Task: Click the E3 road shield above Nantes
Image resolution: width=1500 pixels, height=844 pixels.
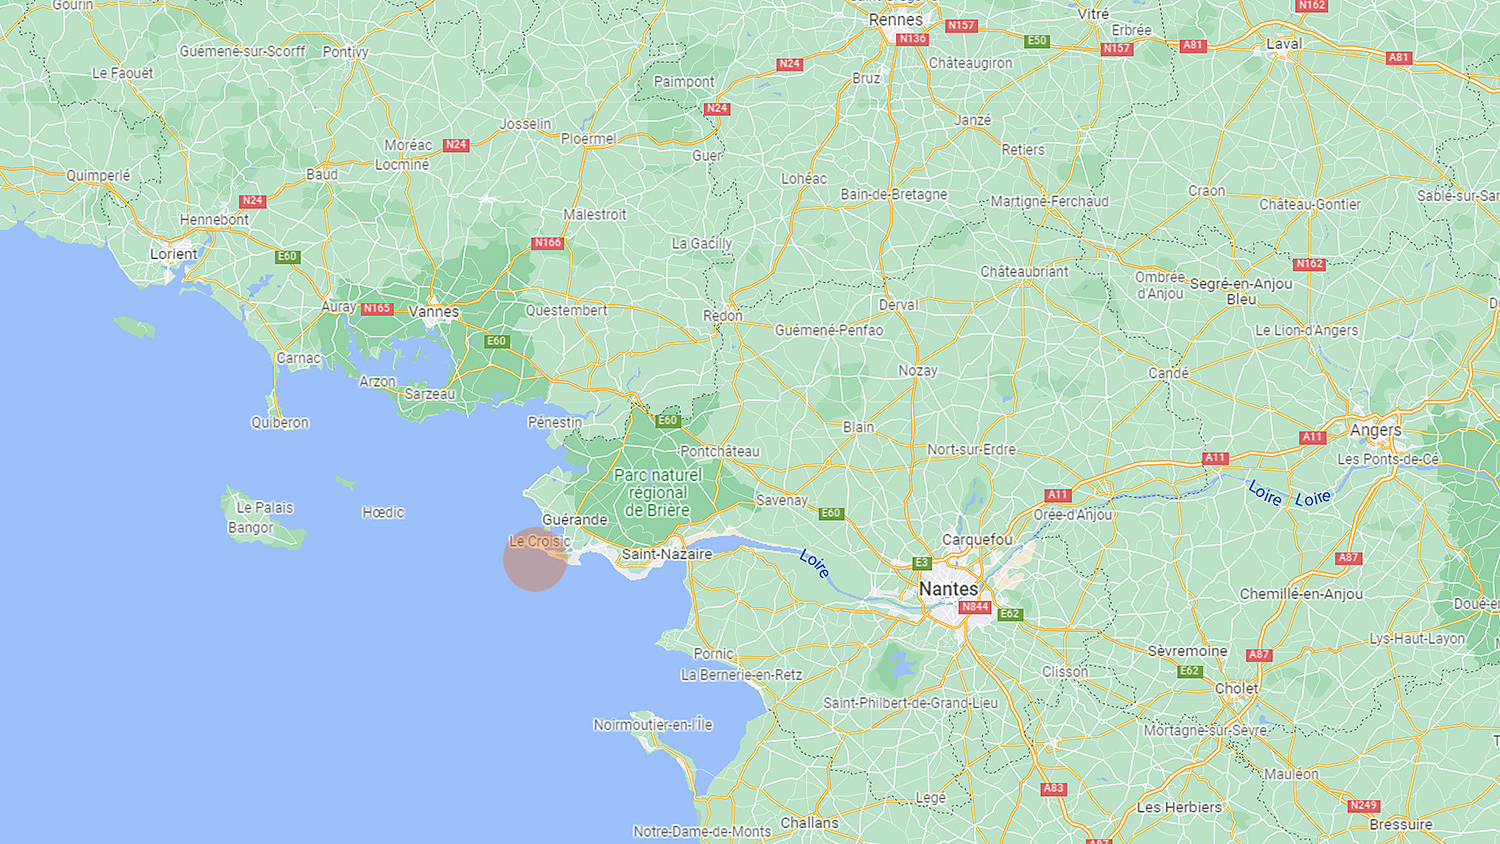Action: tap(922, 563)
